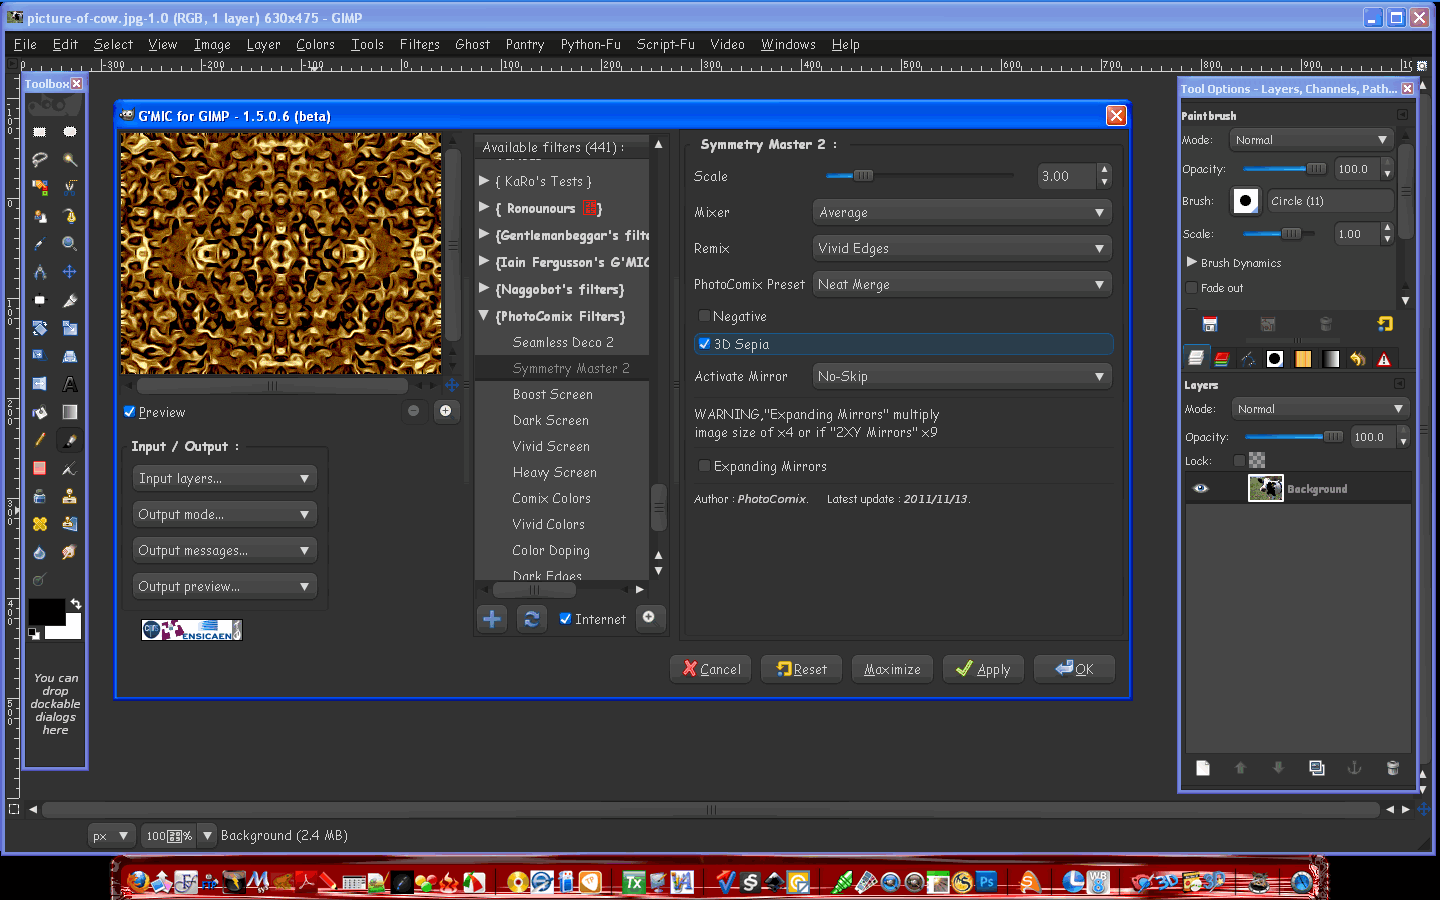Image resolution: width=1440 pixels, height=900 pixels.
Task: Click the Maximize button in G'MIC
Action: (892, 669)
